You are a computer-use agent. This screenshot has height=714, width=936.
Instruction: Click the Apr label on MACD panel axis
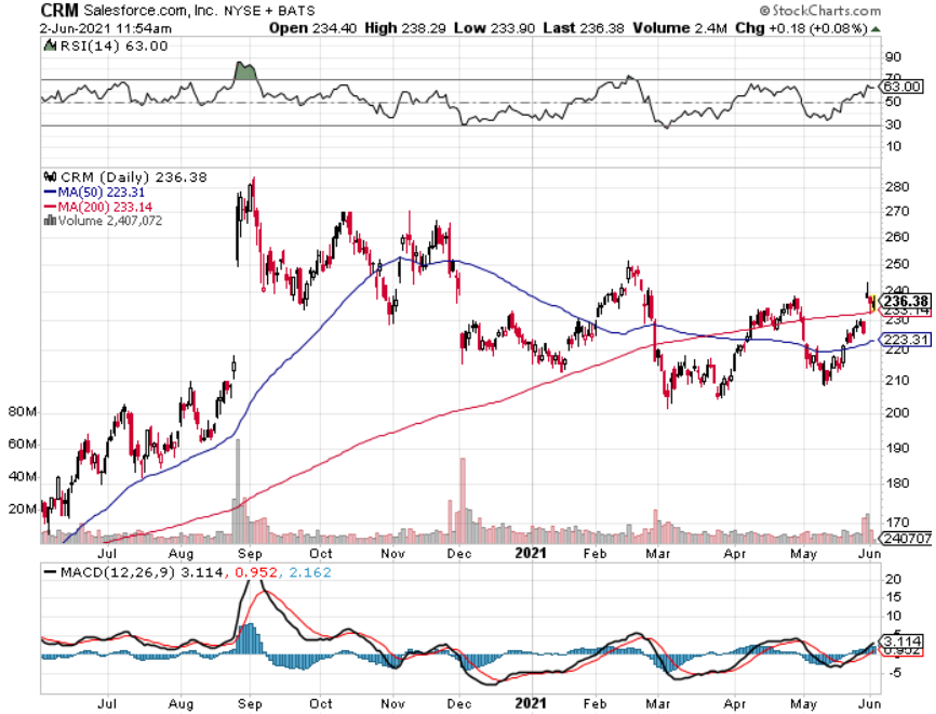click(735, 704)
